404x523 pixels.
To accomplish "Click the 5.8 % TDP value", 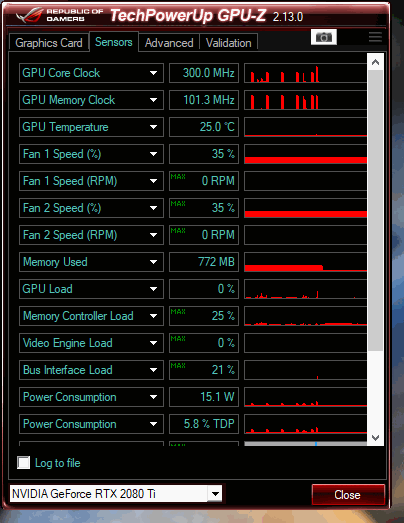I will (x=204, y=424).
